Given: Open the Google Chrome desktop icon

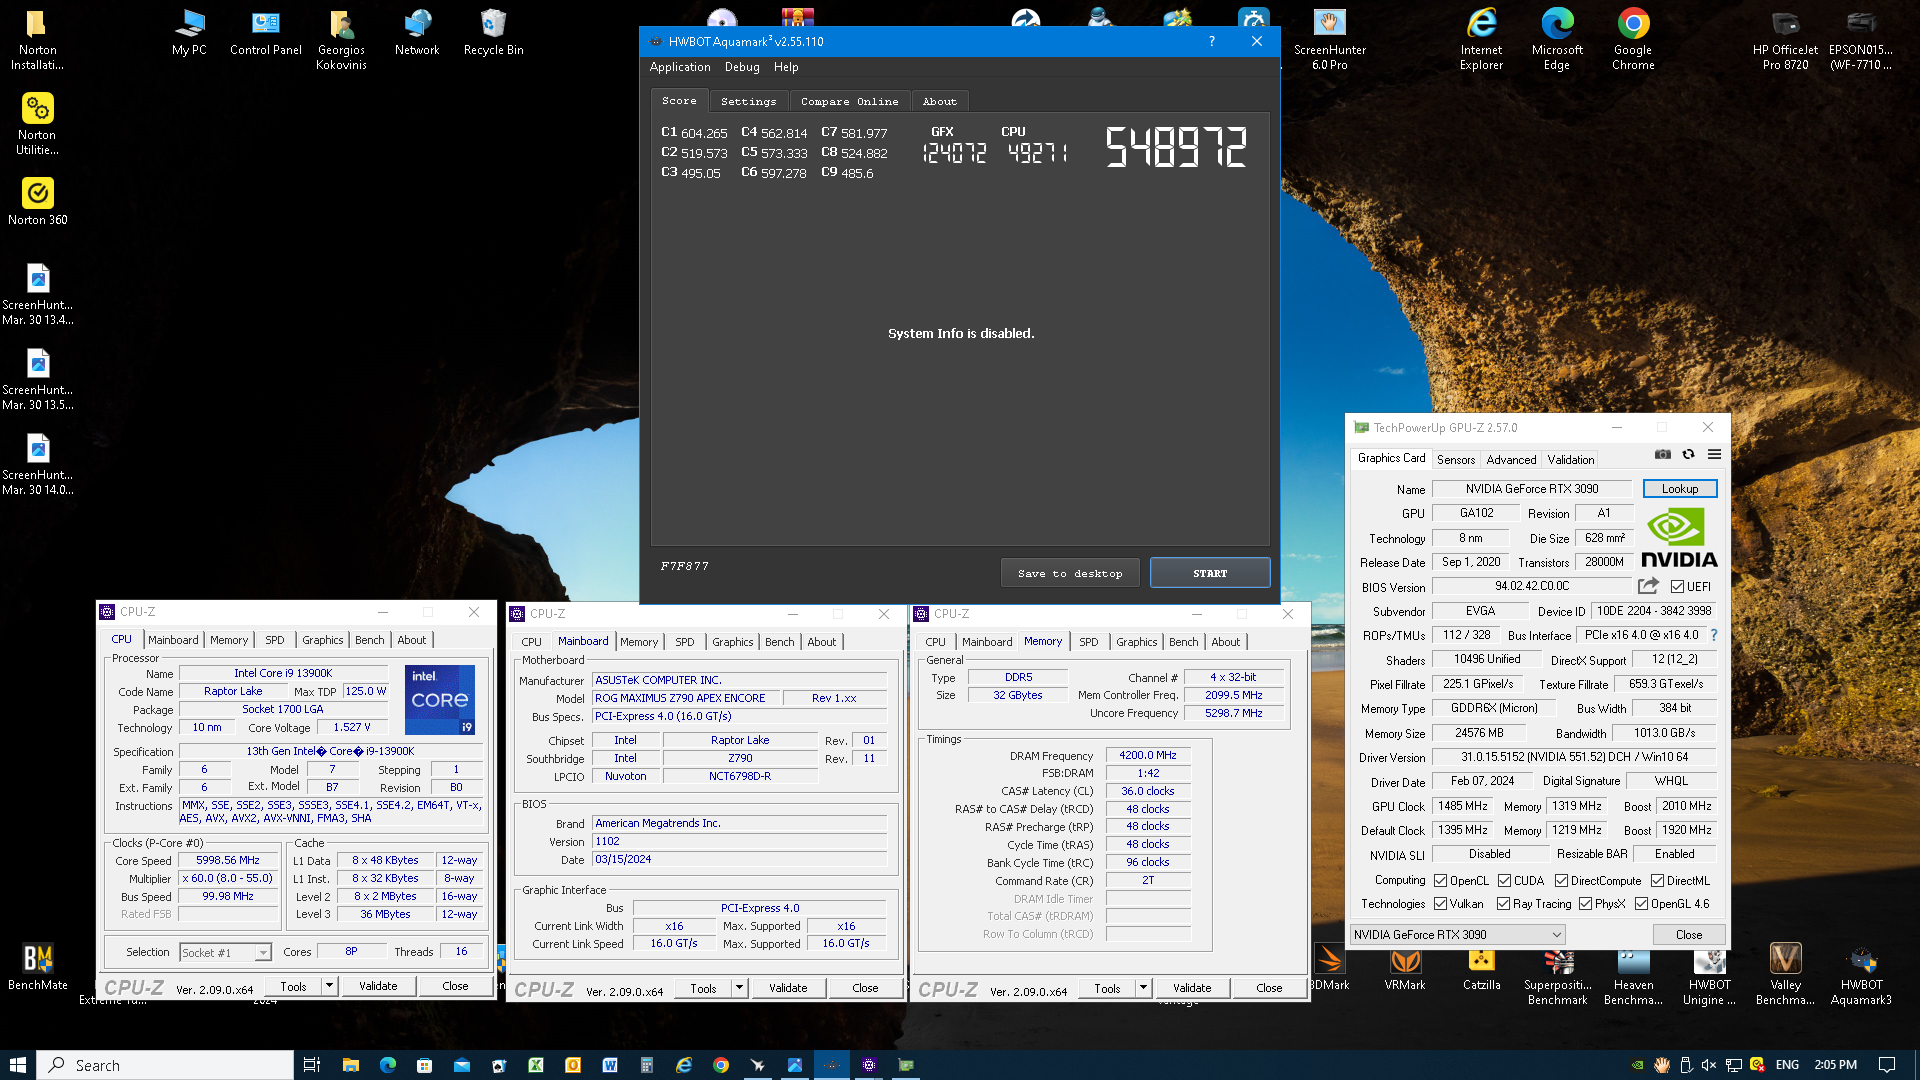Looking at the screenshot, I should (1633, 40).
